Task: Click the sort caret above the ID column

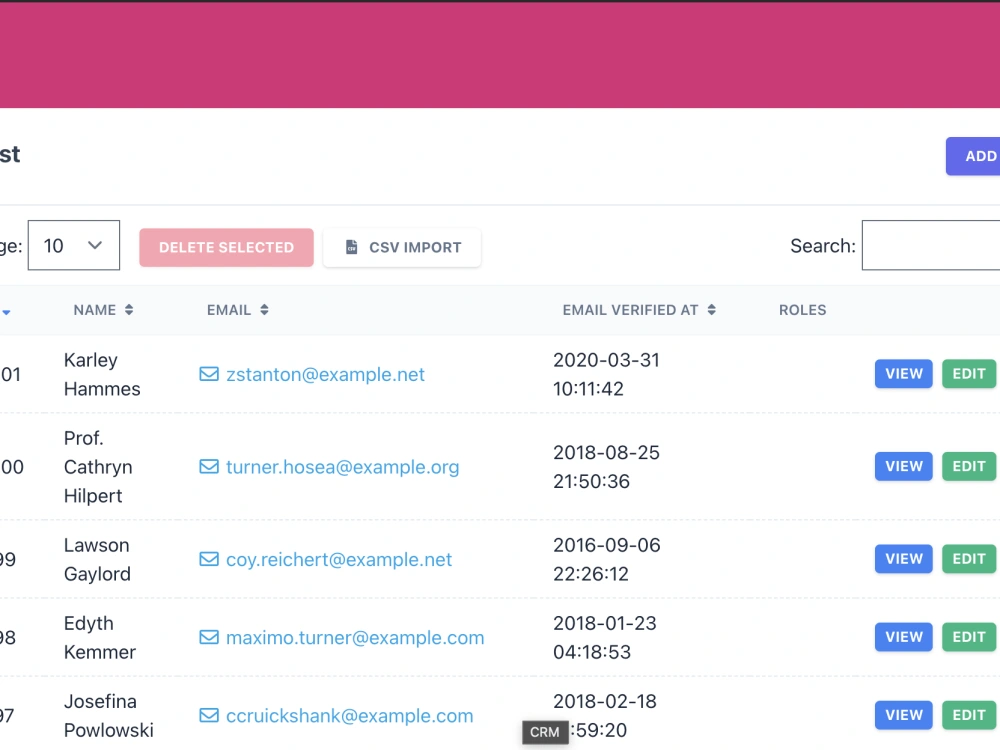Action: tap(8, 312)
